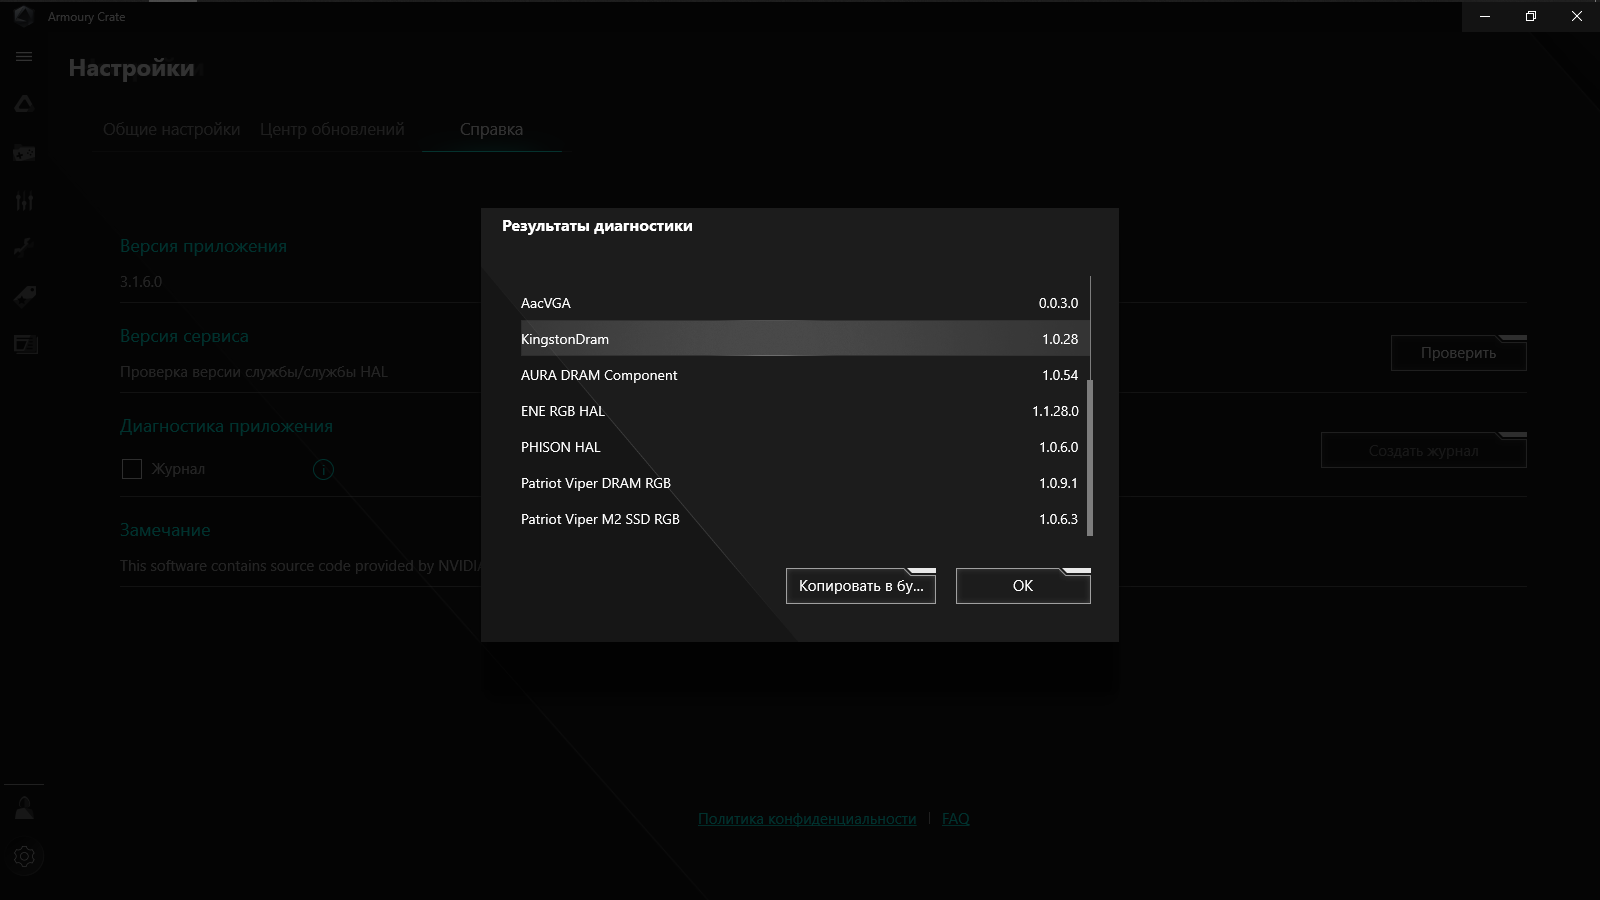Viewport: 1600px width, 900px height.
Task: Close the Armoury Crate window
Action: click(x=1577, y=16)
